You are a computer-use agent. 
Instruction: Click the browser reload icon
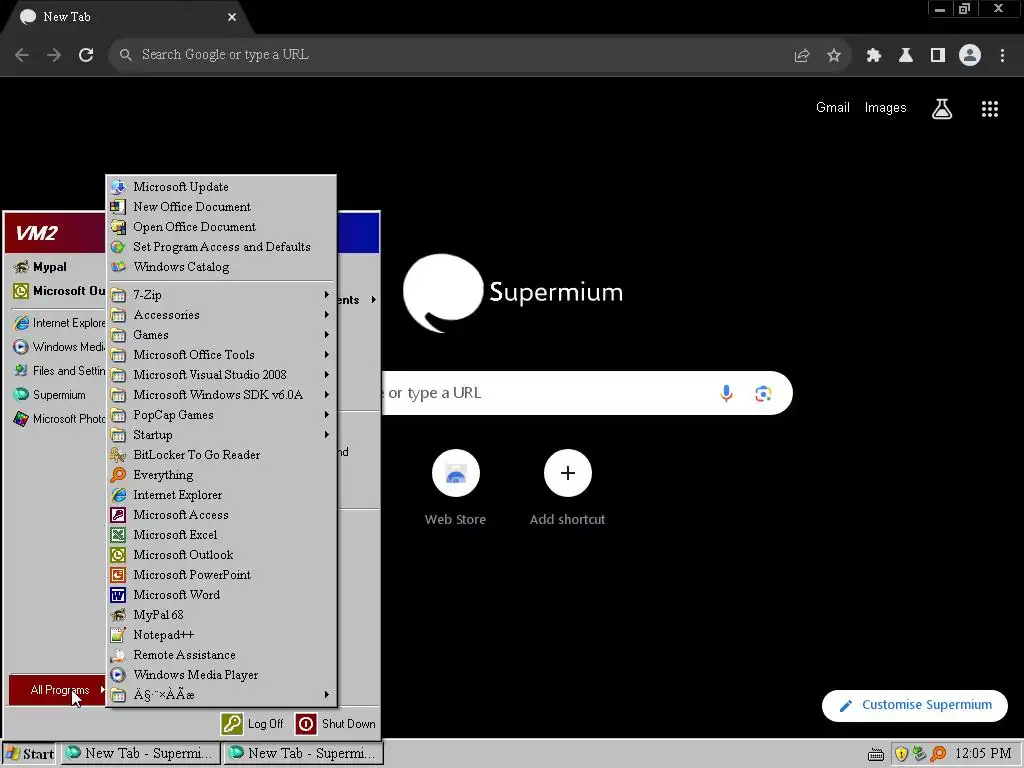(86, 55)
